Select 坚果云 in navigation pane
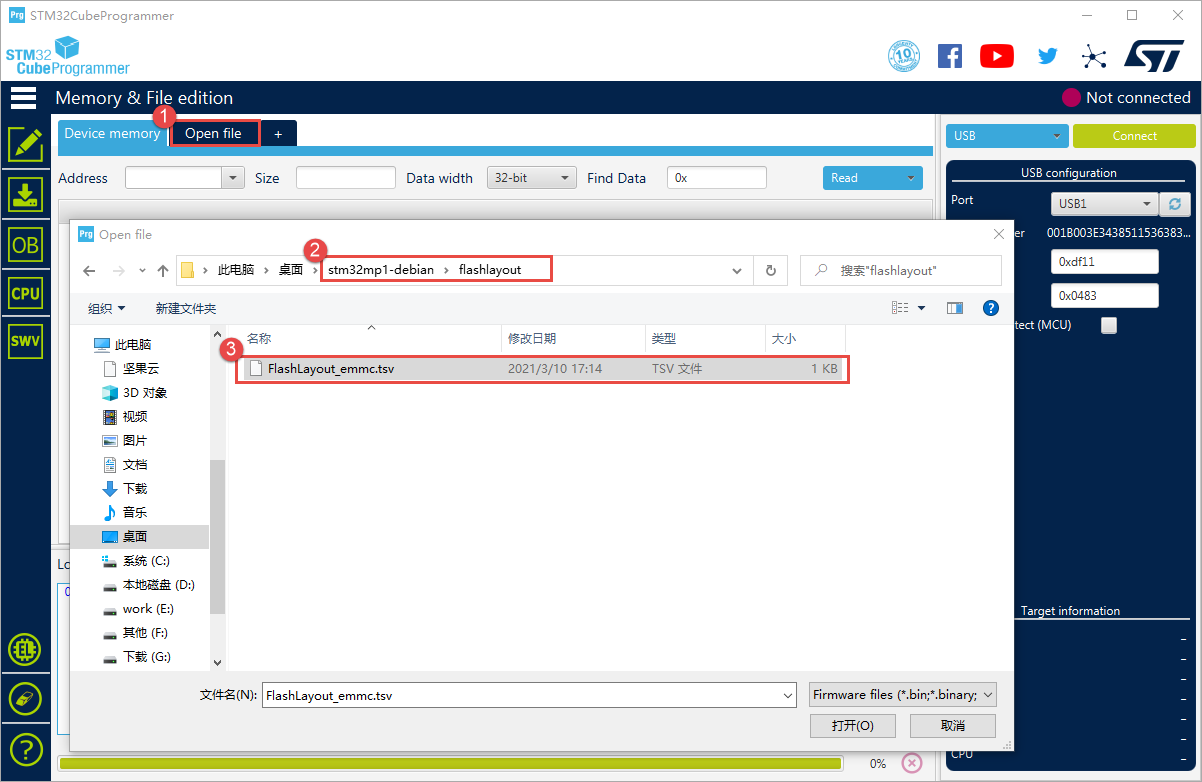1202x782 pixels. pos(141,368)
